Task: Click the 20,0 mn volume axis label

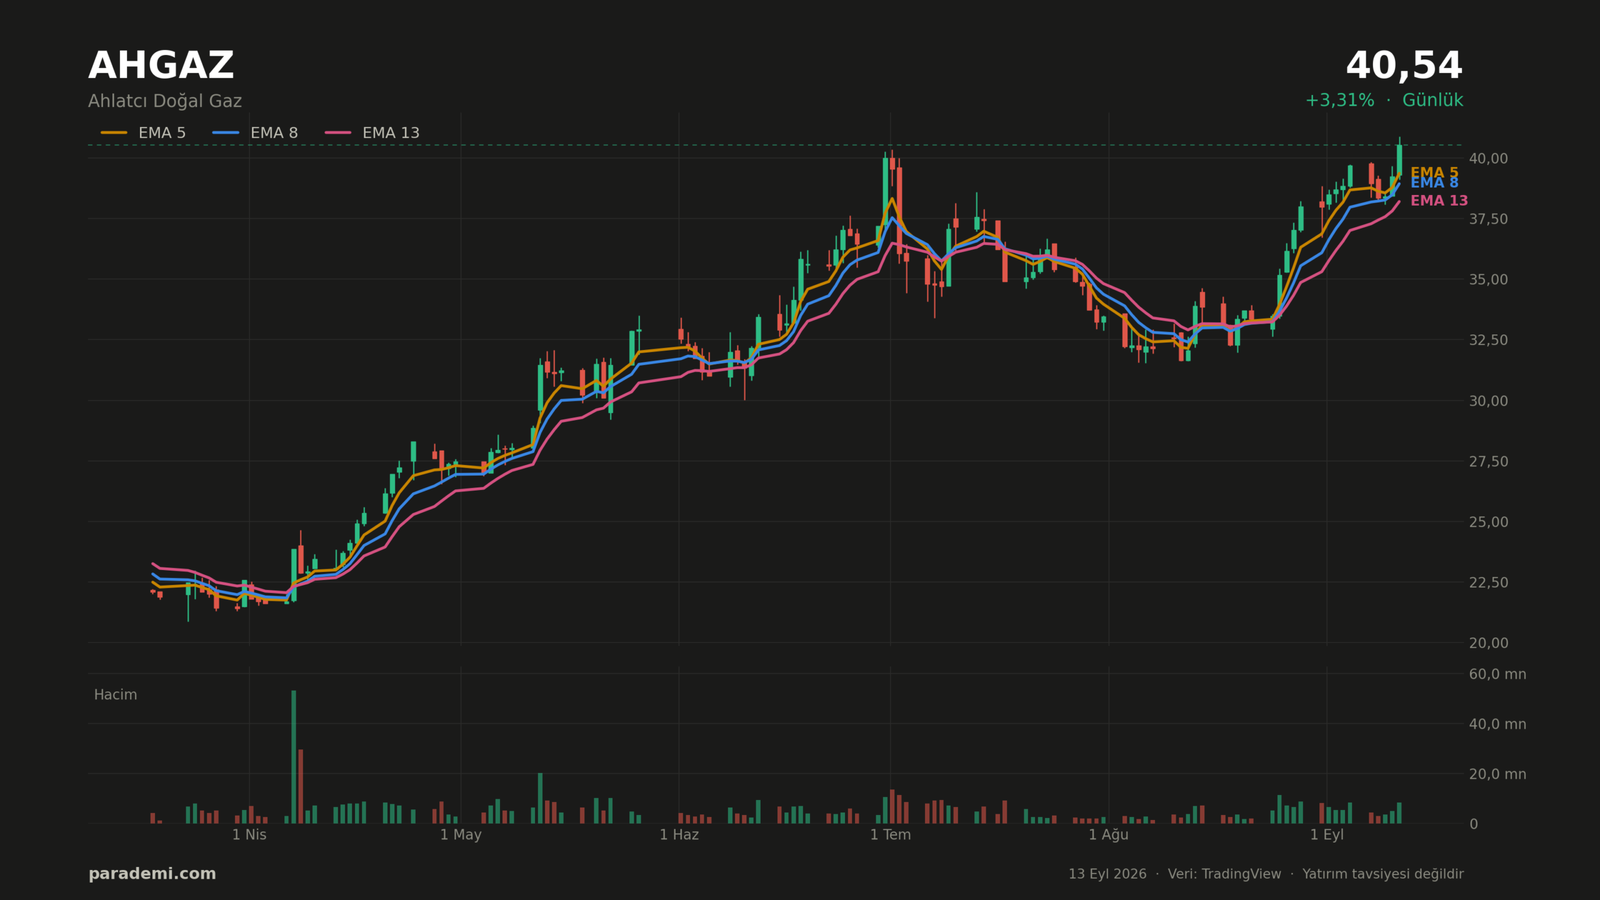Action: pyautogui.click(x=1497, y=774)
